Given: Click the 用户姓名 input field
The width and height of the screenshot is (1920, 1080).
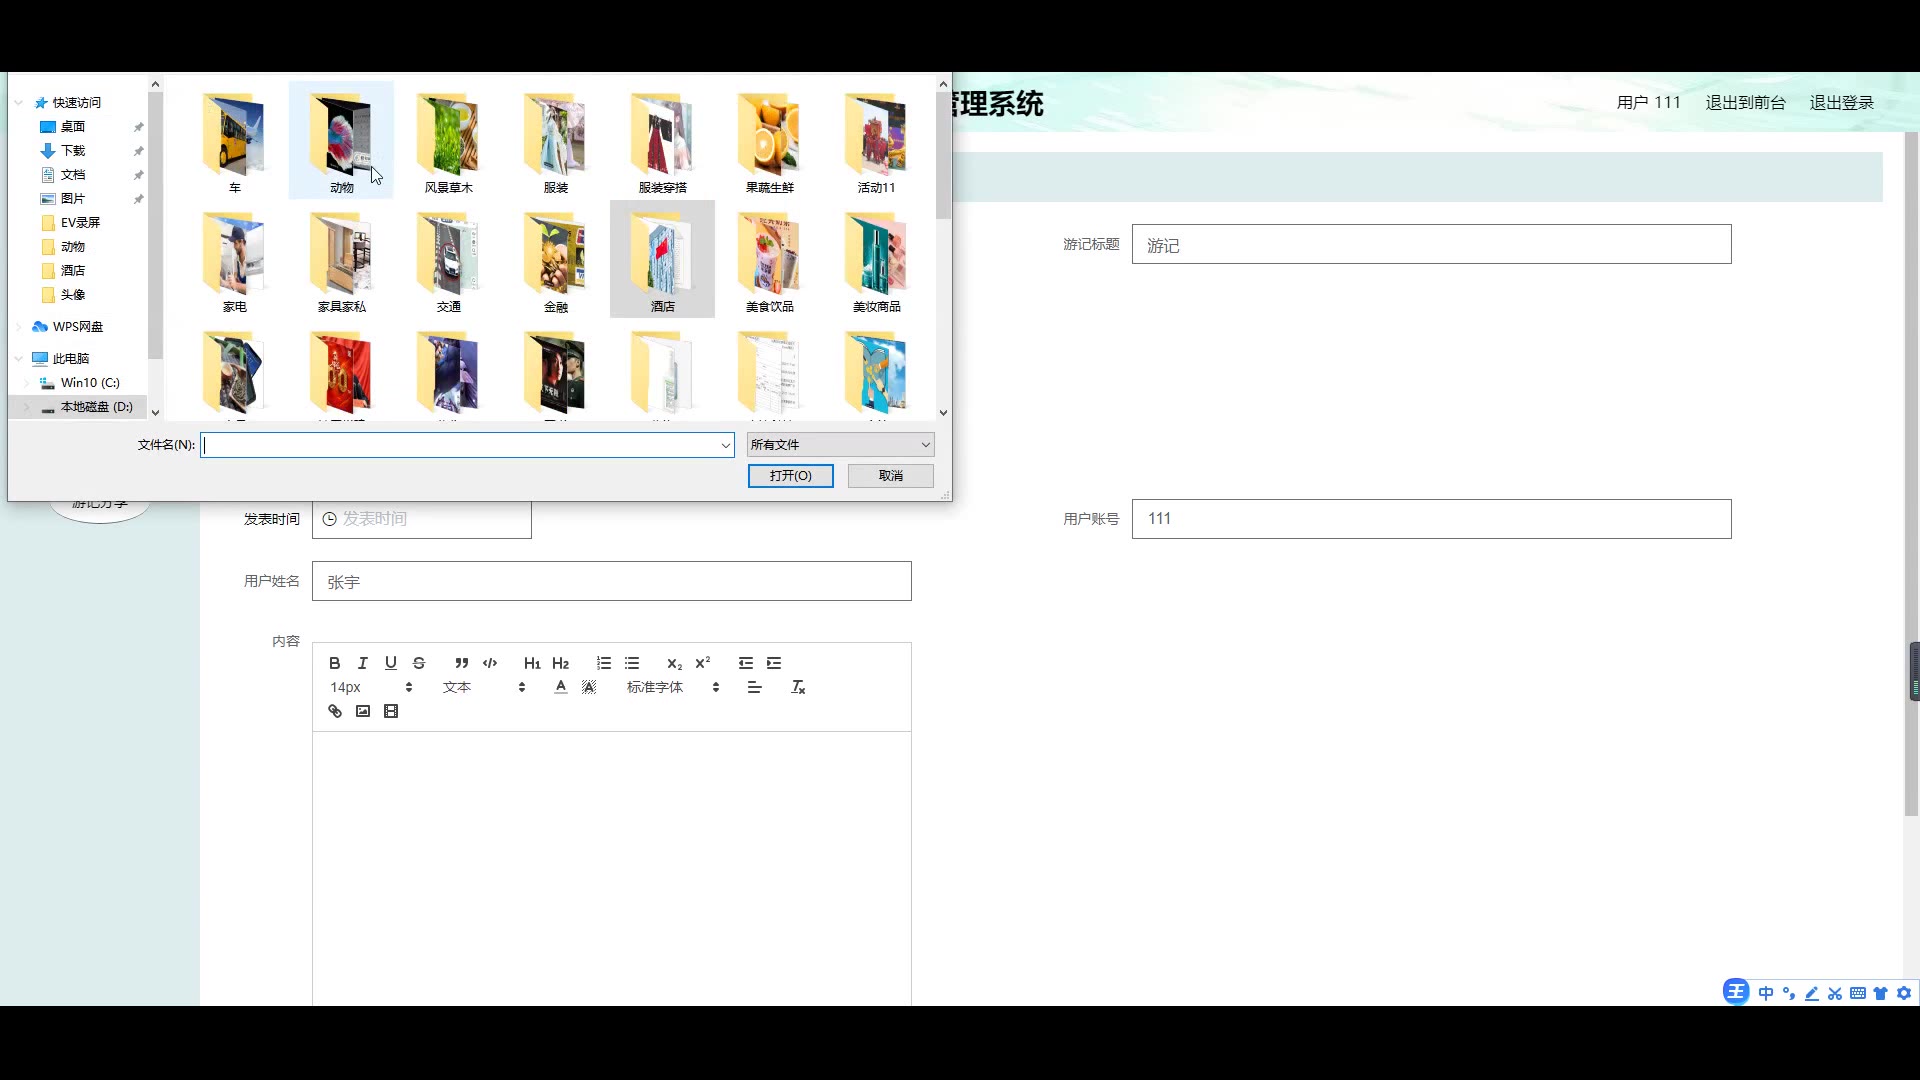Looking at the screenshot, I should click(x=611, y=581).
